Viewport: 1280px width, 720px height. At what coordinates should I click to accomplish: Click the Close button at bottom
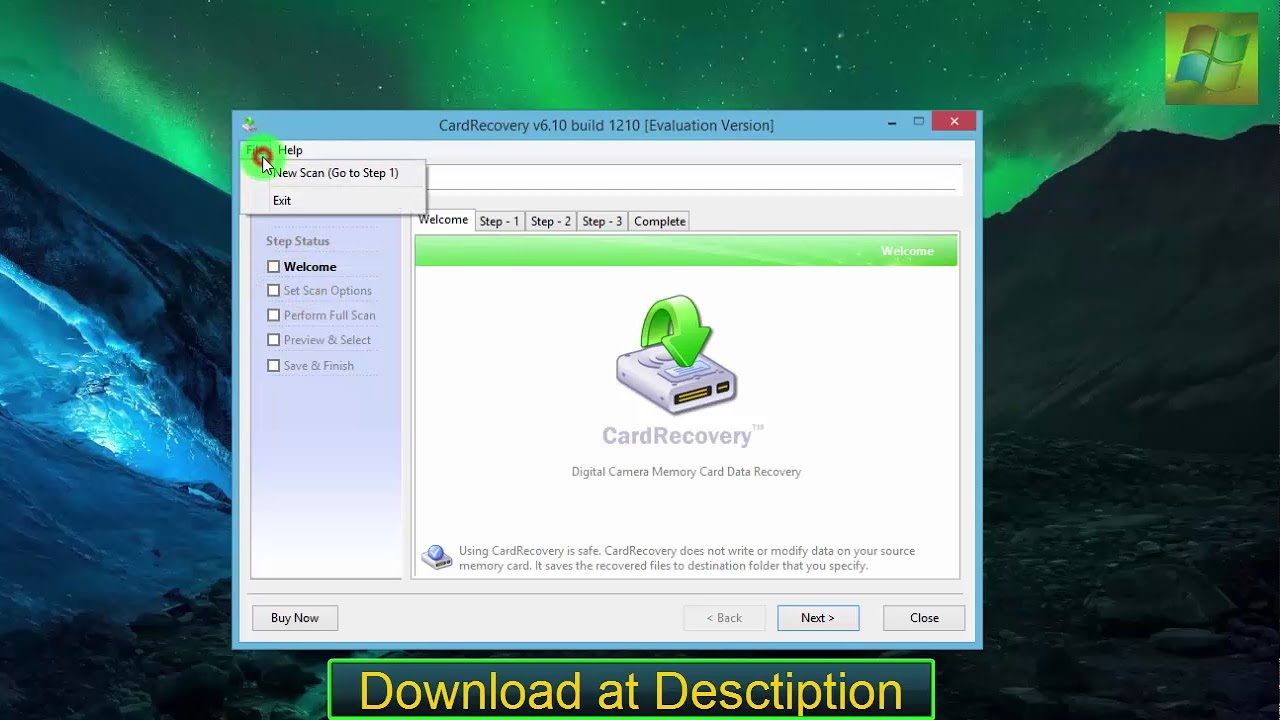(x=924, y=618)
